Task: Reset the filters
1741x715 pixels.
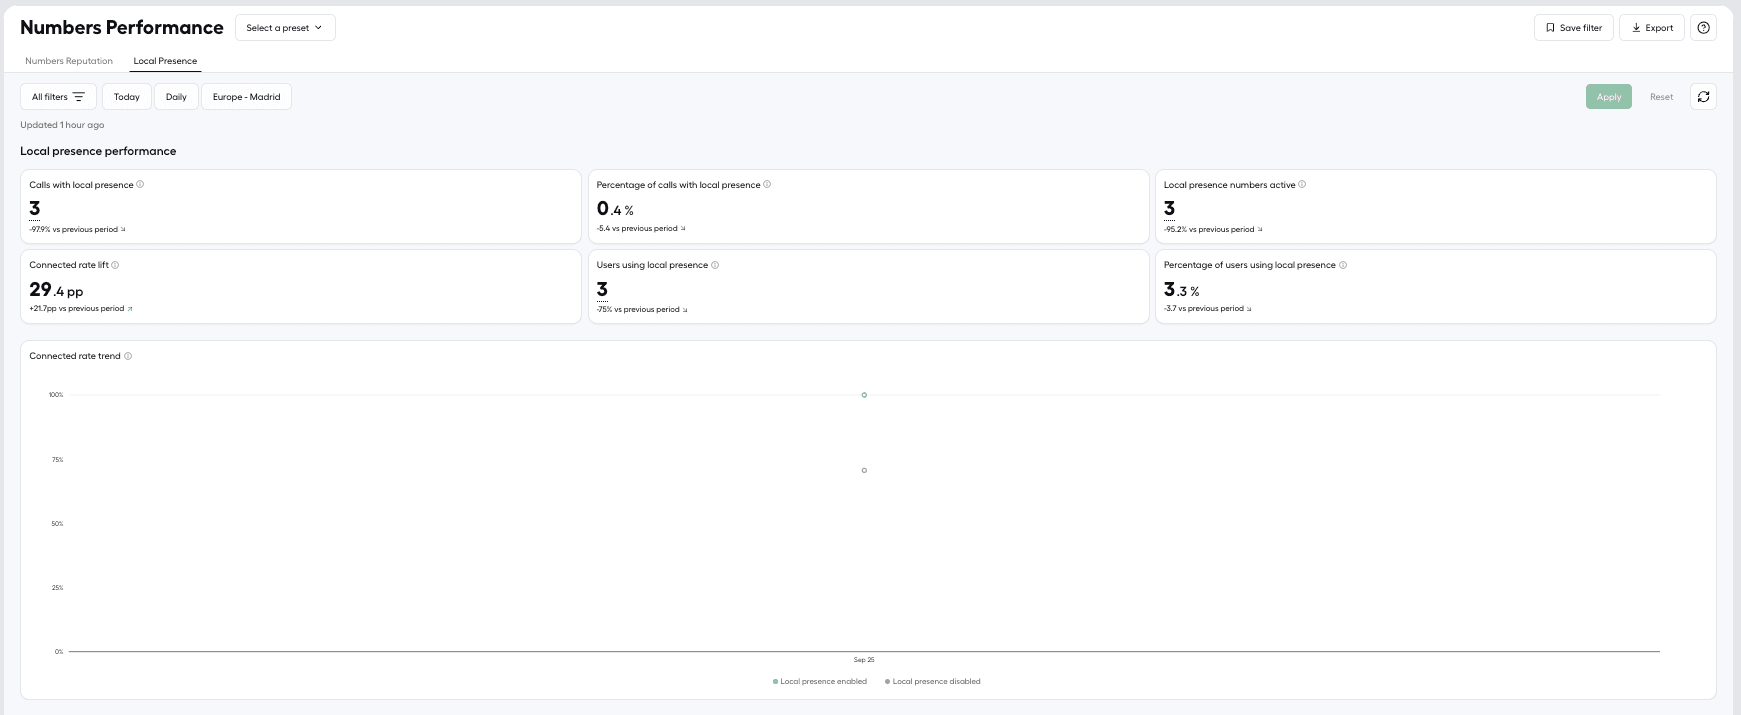Action: [x=1661, y=97]
